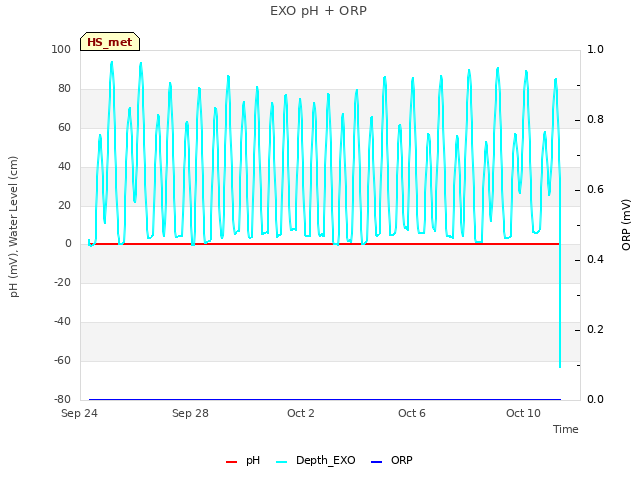Click the 40 tick on left axis

point(64,167)
